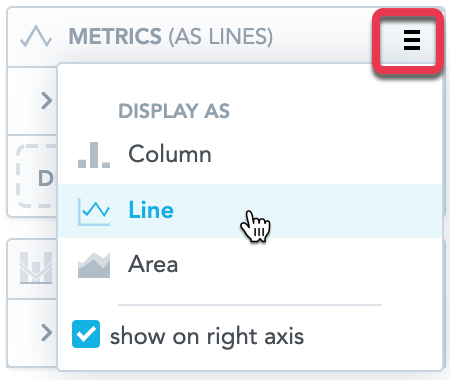The image size is (450, 380).
Task: Click the Line chart icon in Display As
Action: click(94, 211)
